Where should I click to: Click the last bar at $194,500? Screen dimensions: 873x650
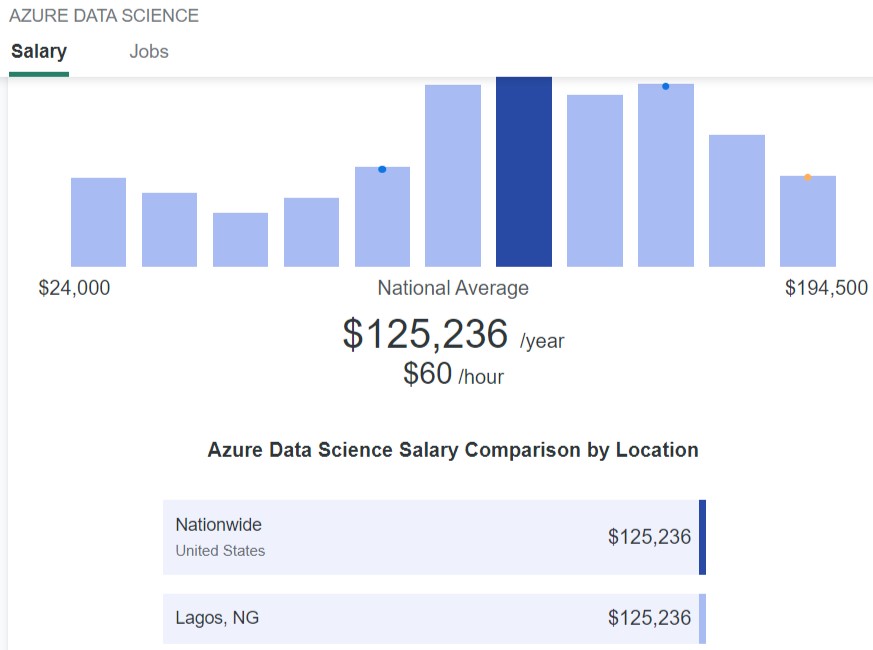(808, 221)
